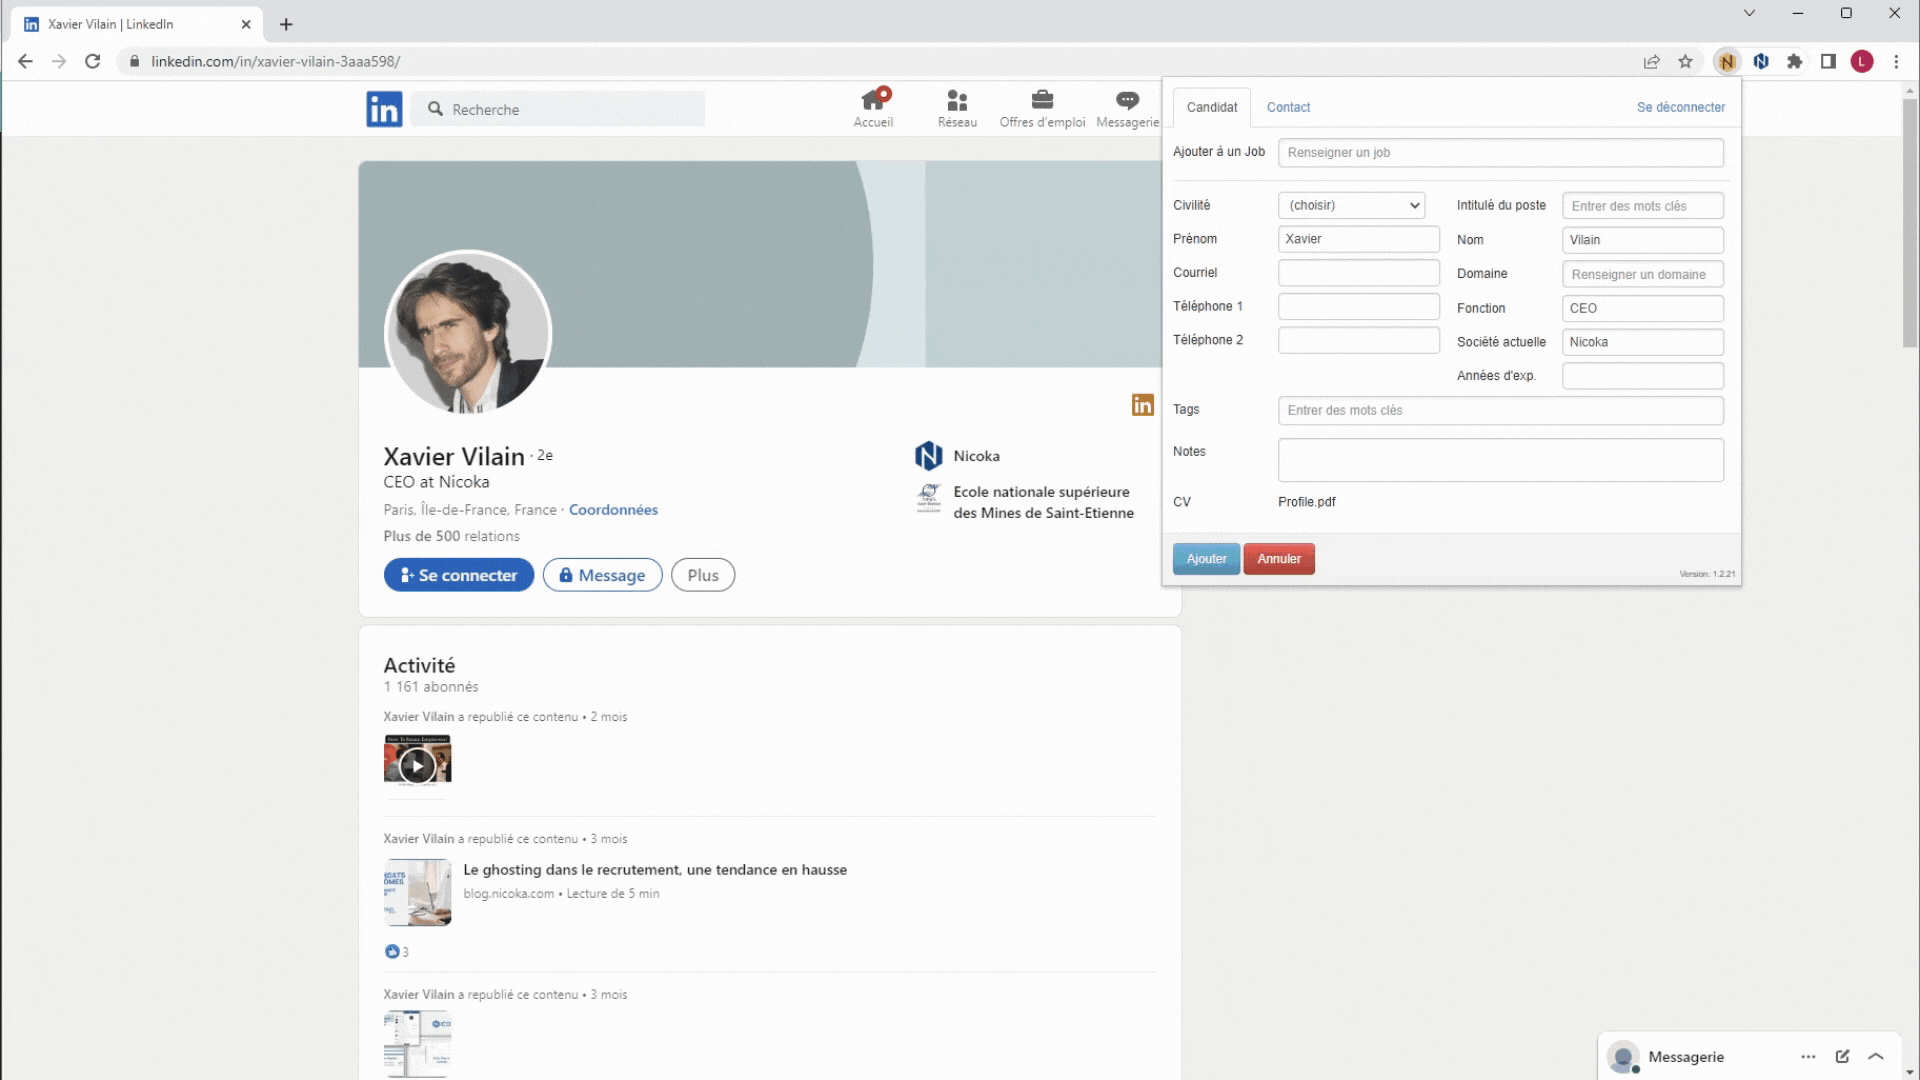
Task: Click the browser back arrow
Action: coord(25,61)
